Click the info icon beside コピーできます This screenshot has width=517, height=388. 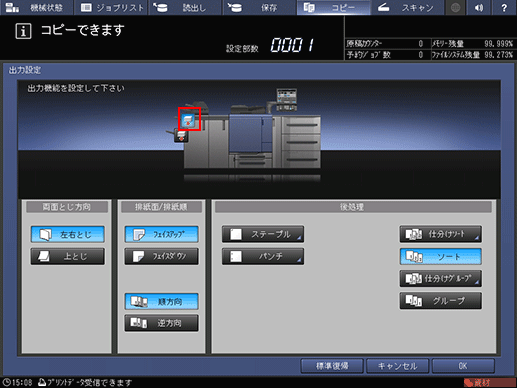[23, 32]
